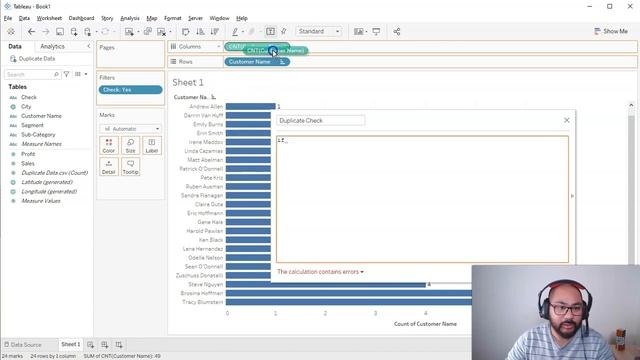Select the Latitude (generated) field

(47, 182)
